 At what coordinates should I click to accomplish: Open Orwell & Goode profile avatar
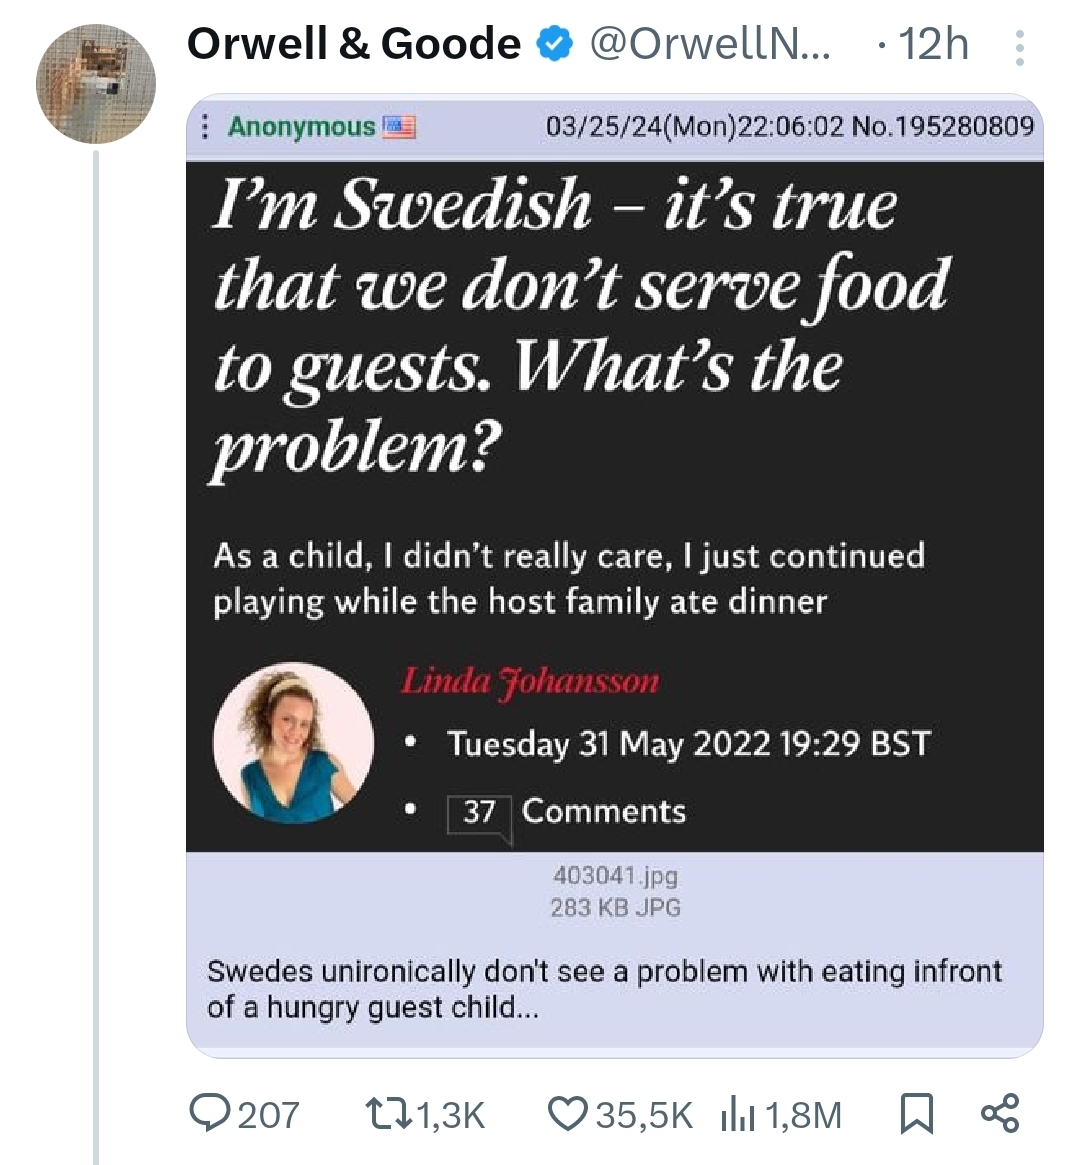coord(96,84)
